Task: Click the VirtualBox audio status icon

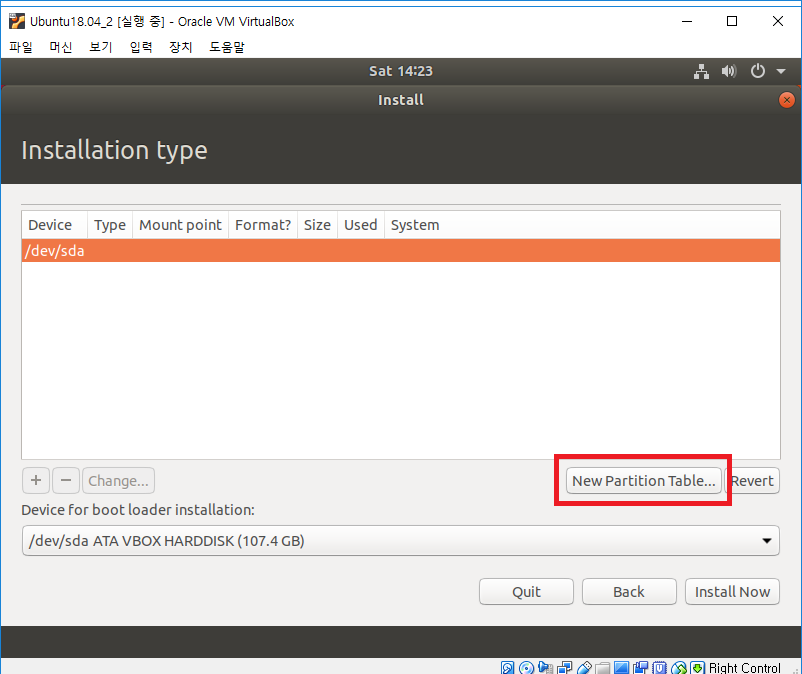Action: [x=545, y=667]
